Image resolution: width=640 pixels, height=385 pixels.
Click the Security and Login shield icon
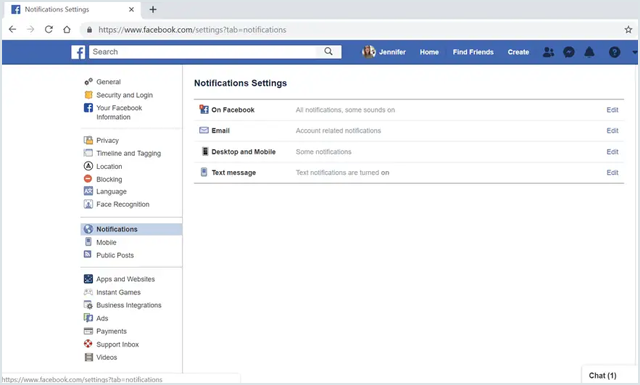point(88,95)
